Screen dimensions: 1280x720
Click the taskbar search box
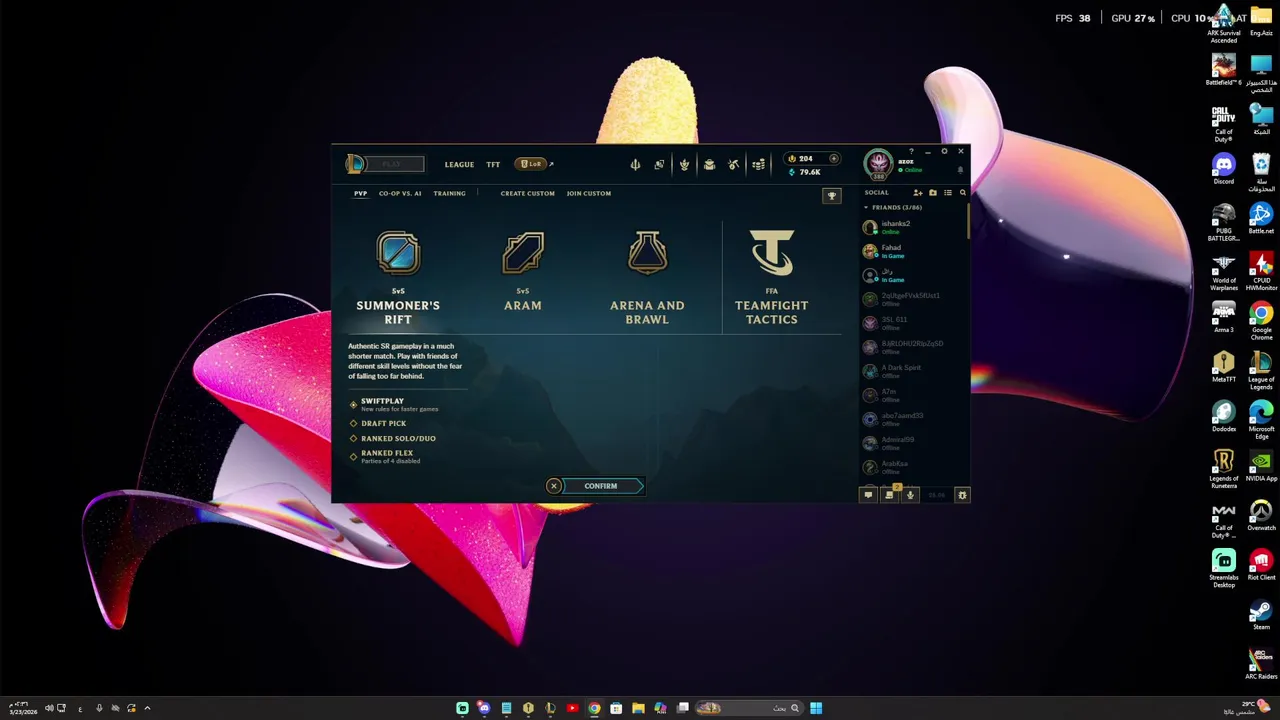point(749,708)
